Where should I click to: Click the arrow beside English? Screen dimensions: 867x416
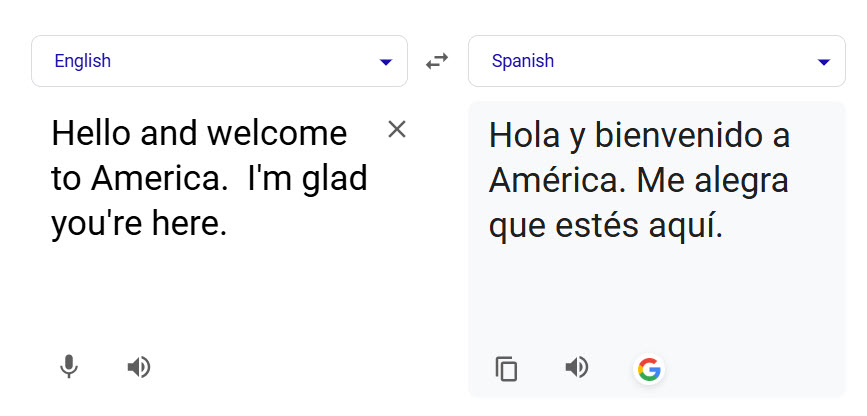386,62
